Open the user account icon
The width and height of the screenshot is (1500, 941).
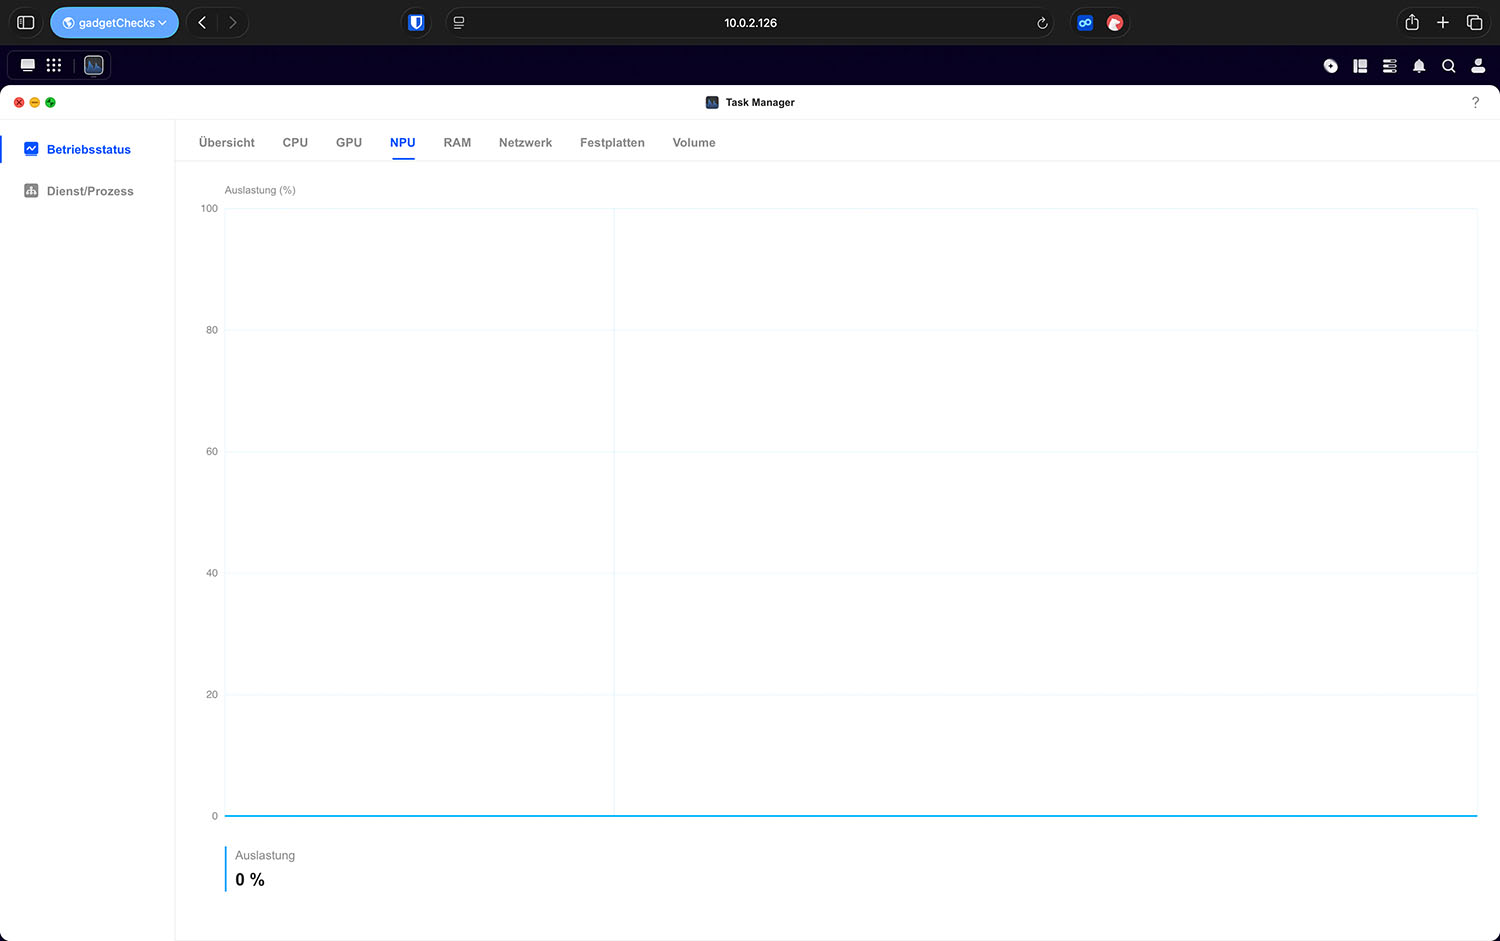coord(1478,66)
